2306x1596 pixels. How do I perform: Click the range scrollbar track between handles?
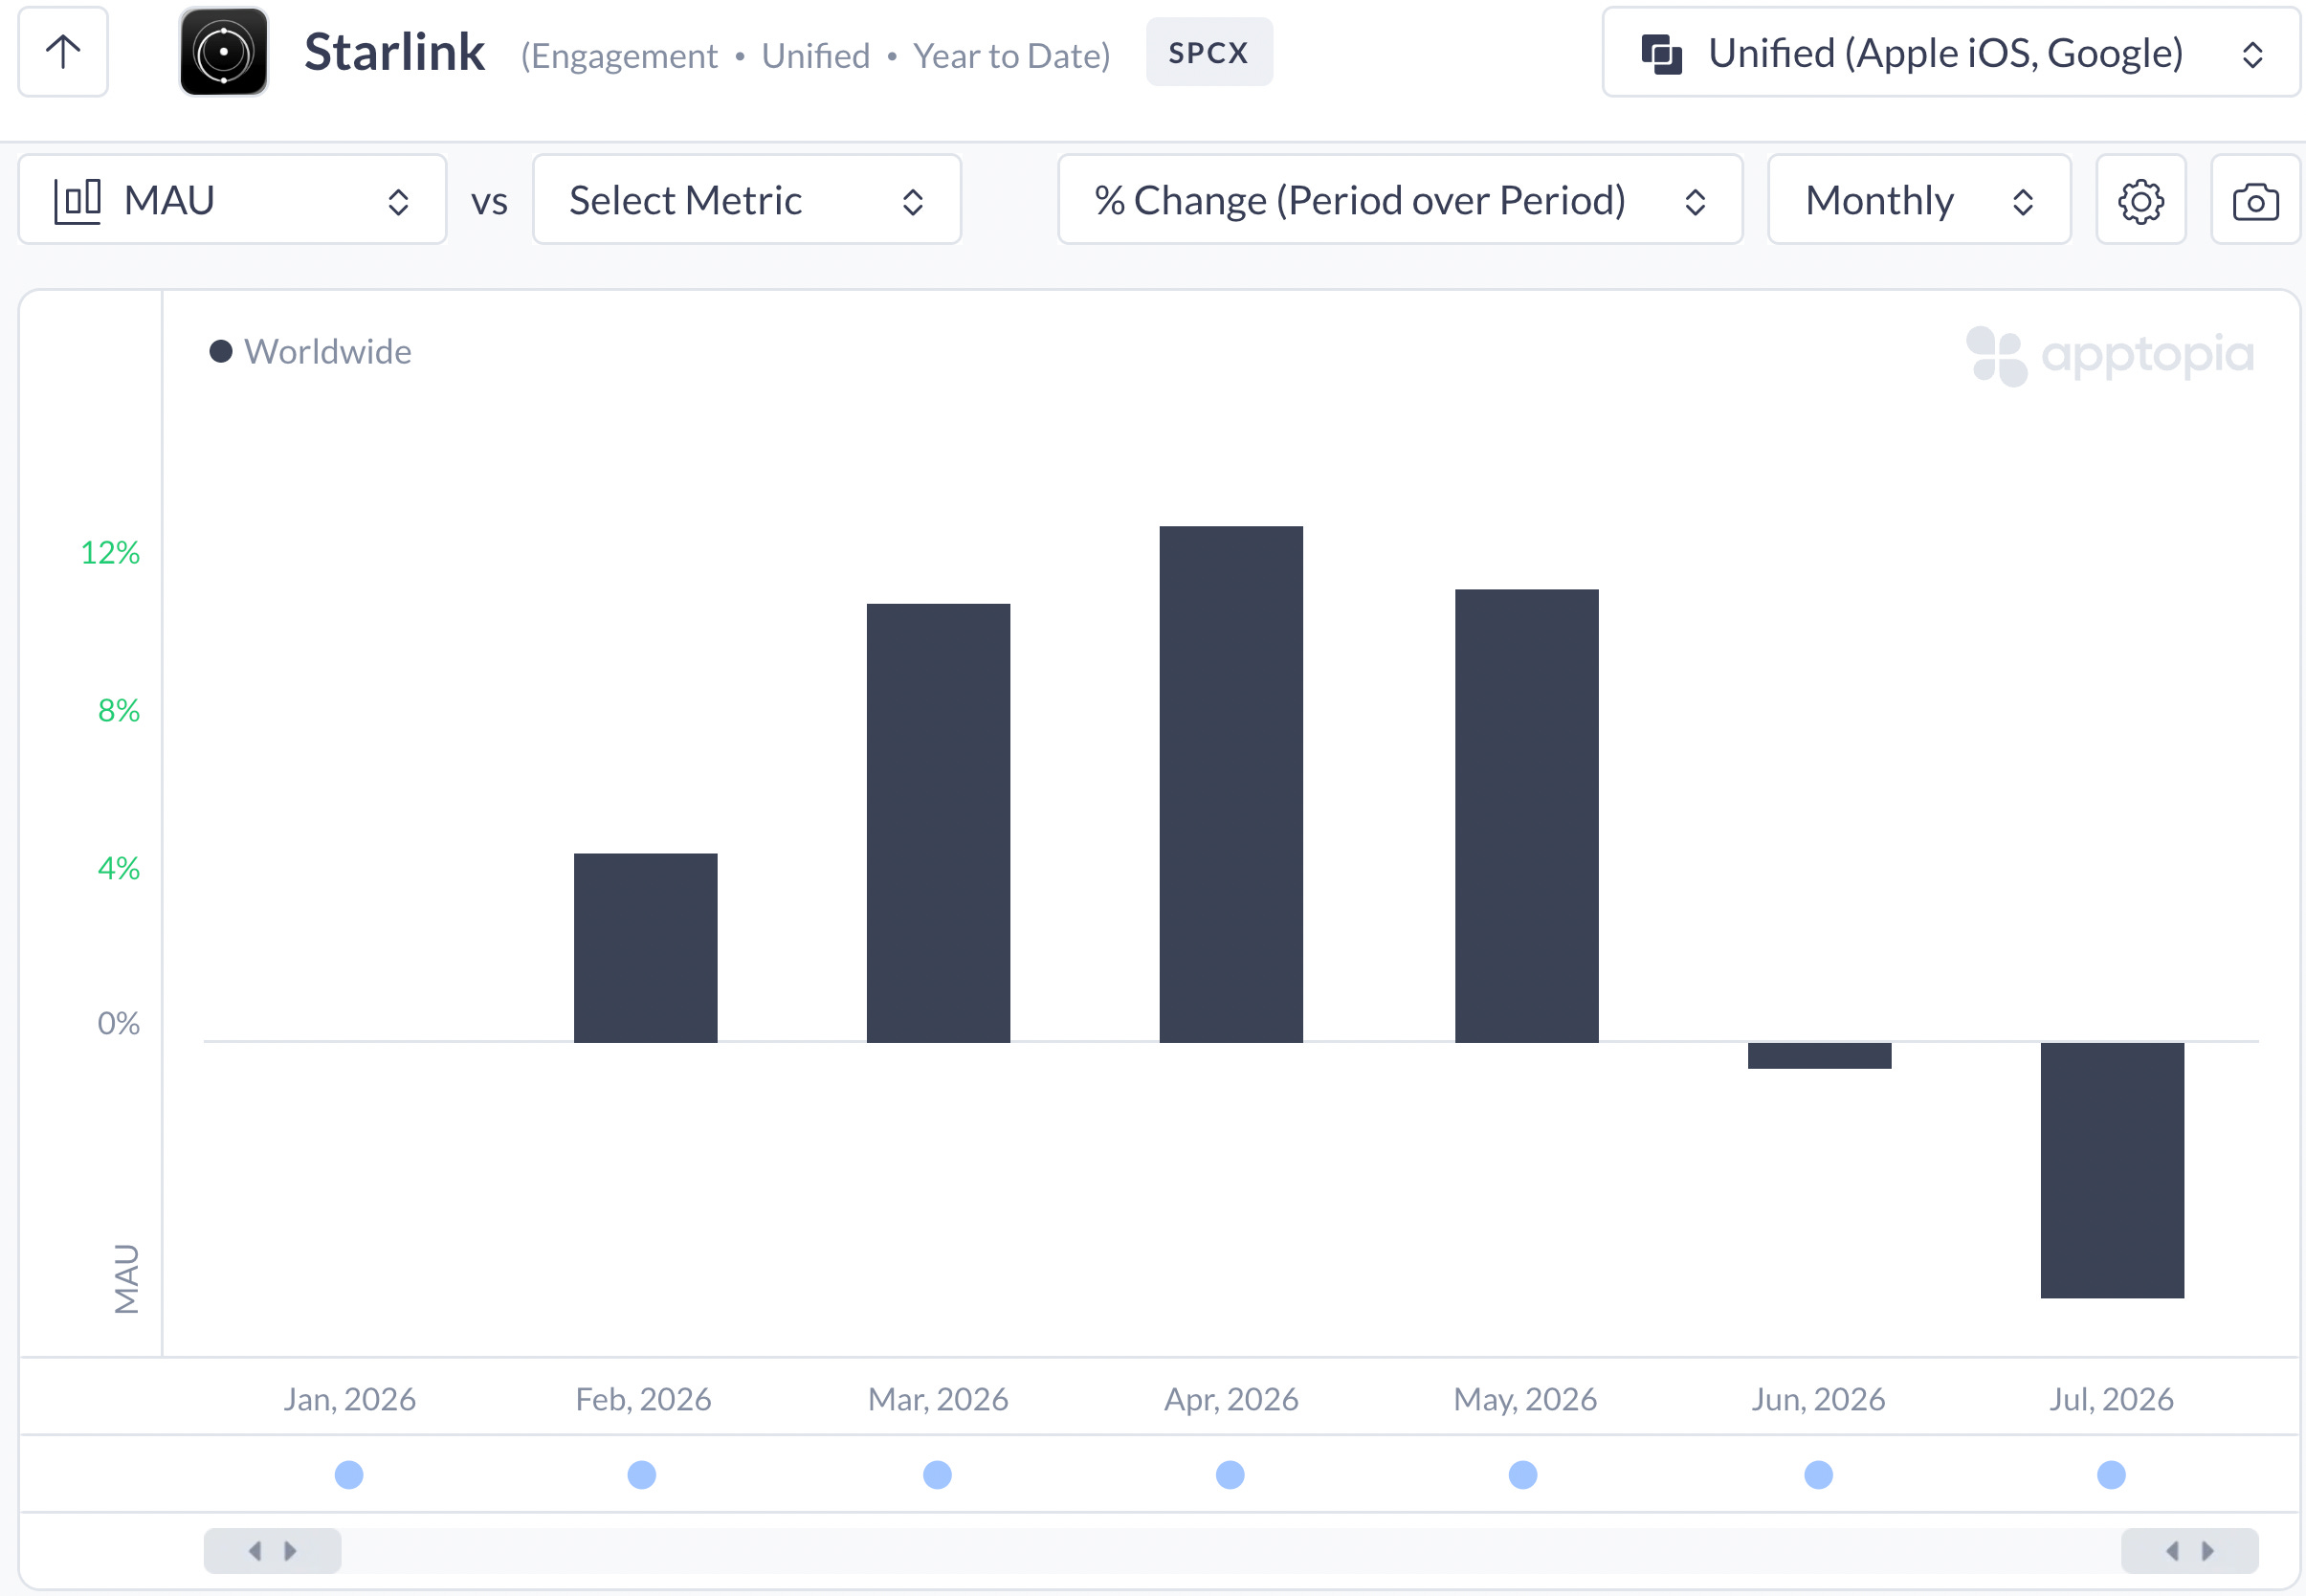[1231, 1551]
